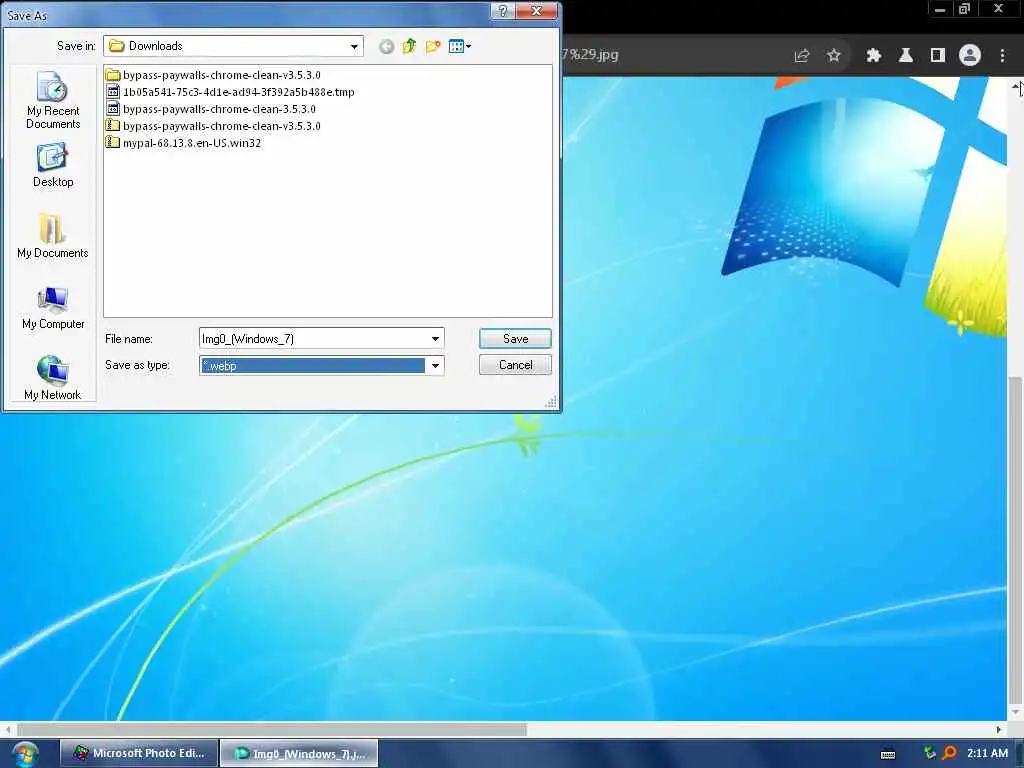Image resolution: width=1024 pixels, height=768 pixels.
Task: Select the bypass-paywalls-chrome-clean-3.5.3.0 file
Action: (211, 109)
